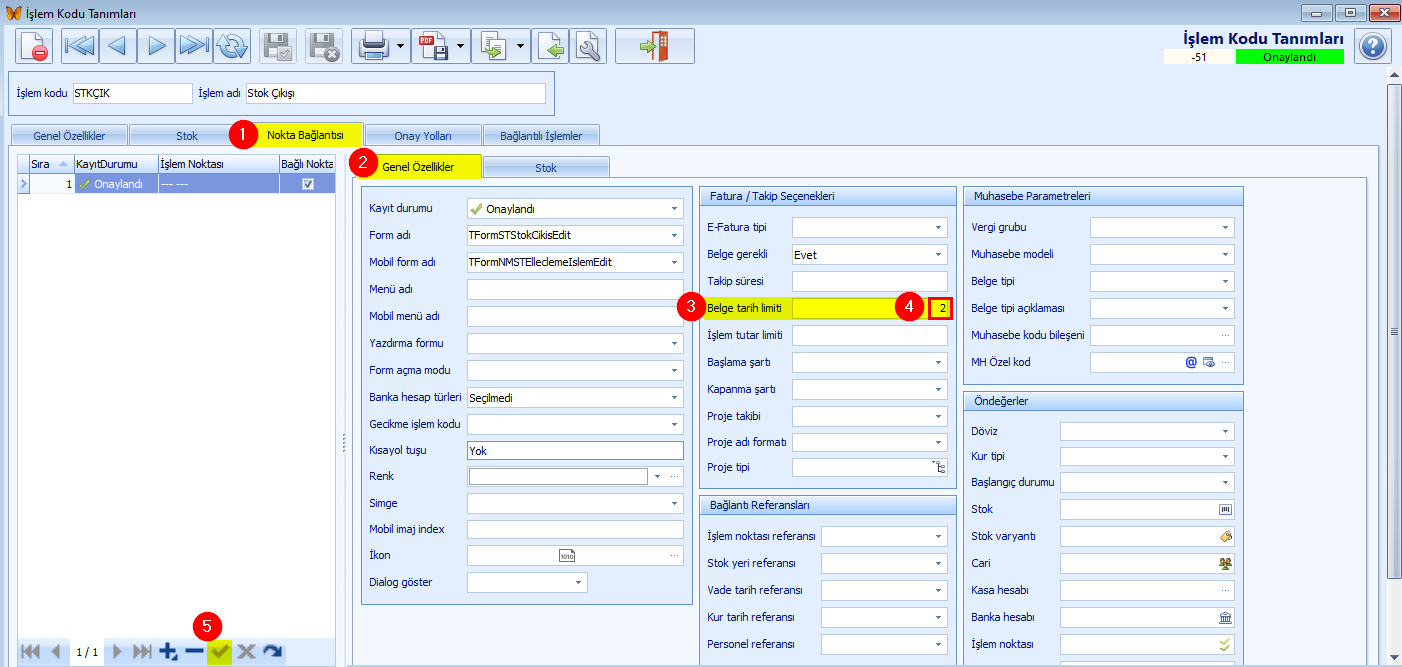Open the copy document dropdown arrow
This screenshot has width=1402, height=667.
(521, 47)
